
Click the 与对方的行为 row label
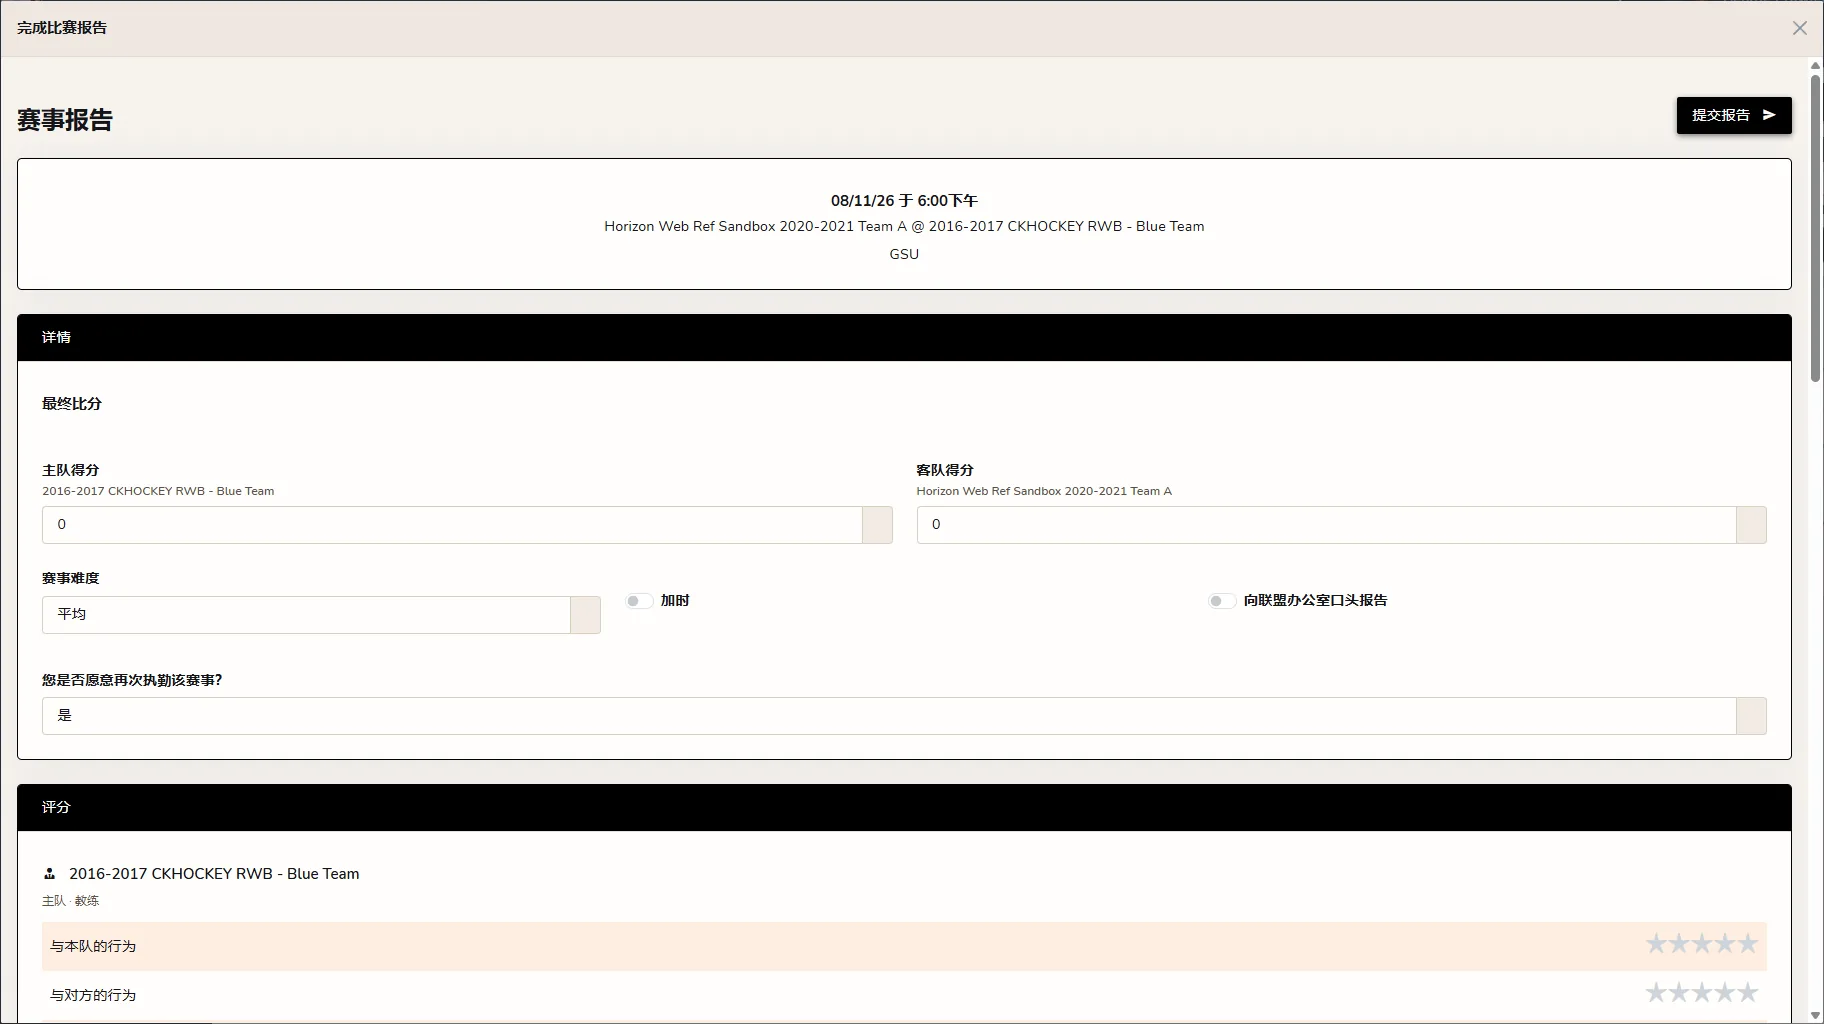click(93, 995)
